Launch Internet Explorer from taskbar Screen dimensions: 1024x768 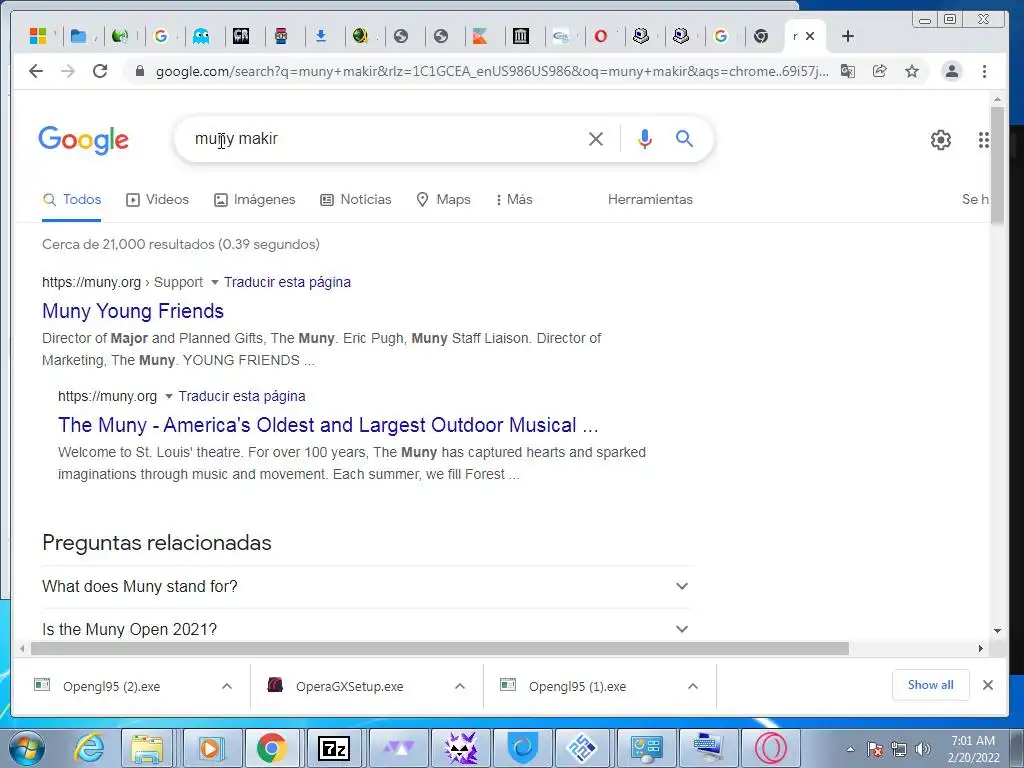[89, 748]
